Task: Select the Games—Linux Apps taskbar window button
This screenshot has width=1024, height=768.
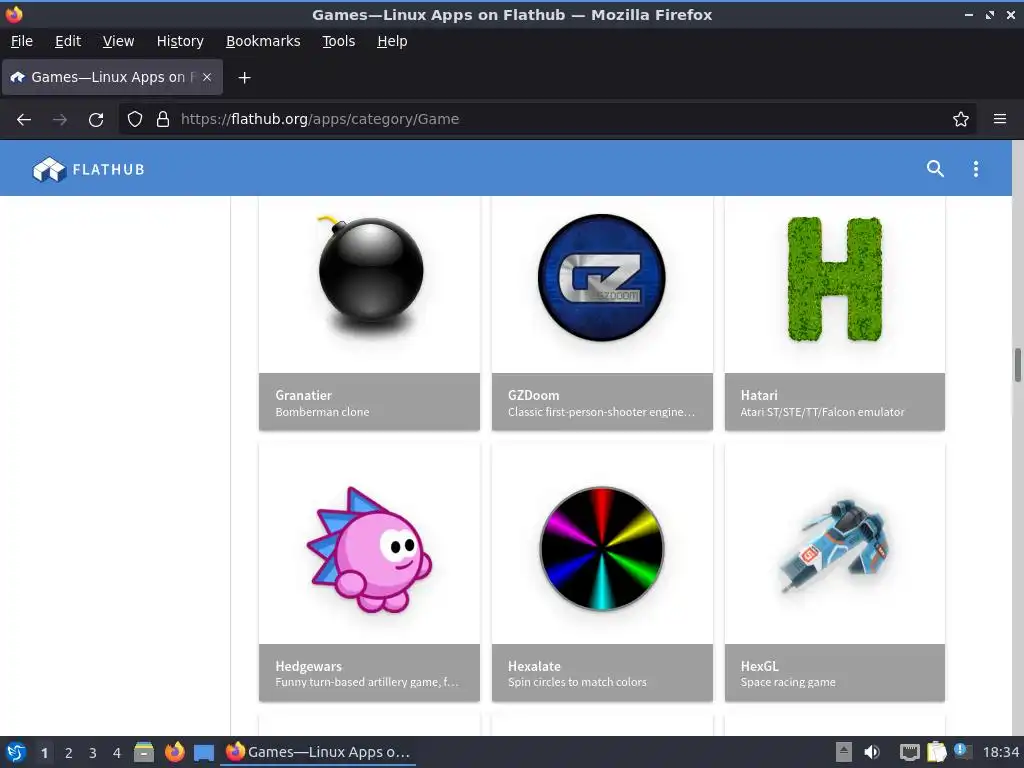Action: (319, 752)
